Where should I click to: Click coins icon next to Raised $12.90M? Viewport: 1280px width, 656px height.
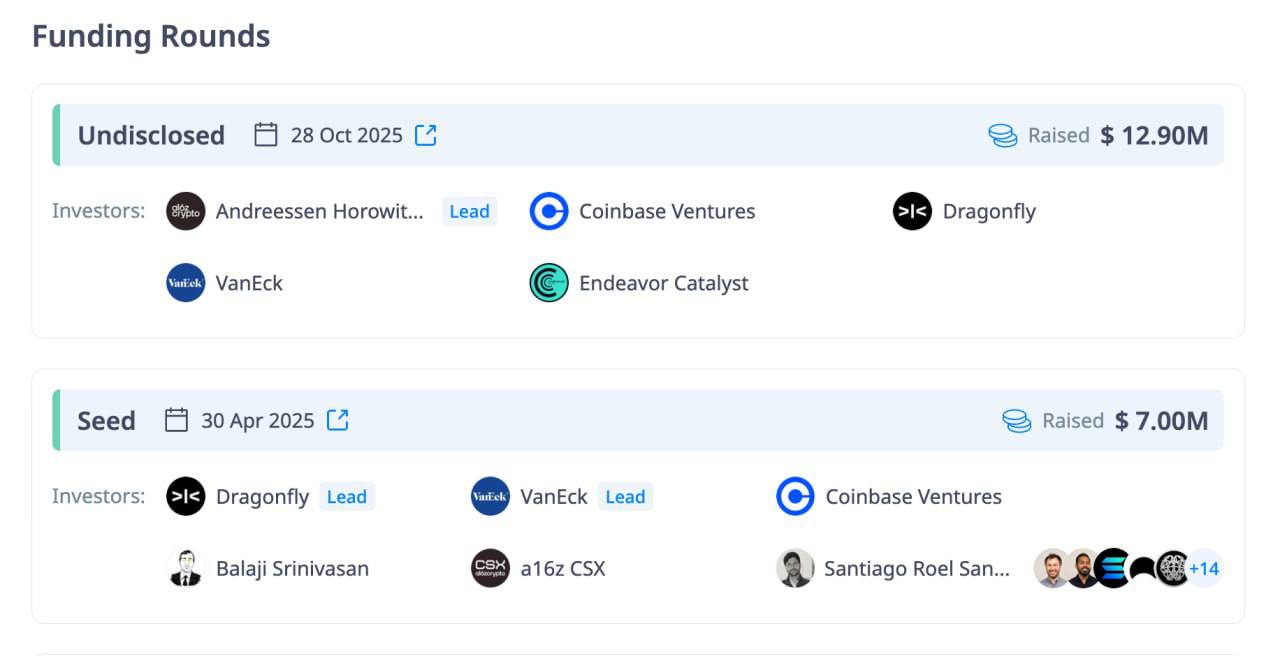click(x=1003, y=136)
